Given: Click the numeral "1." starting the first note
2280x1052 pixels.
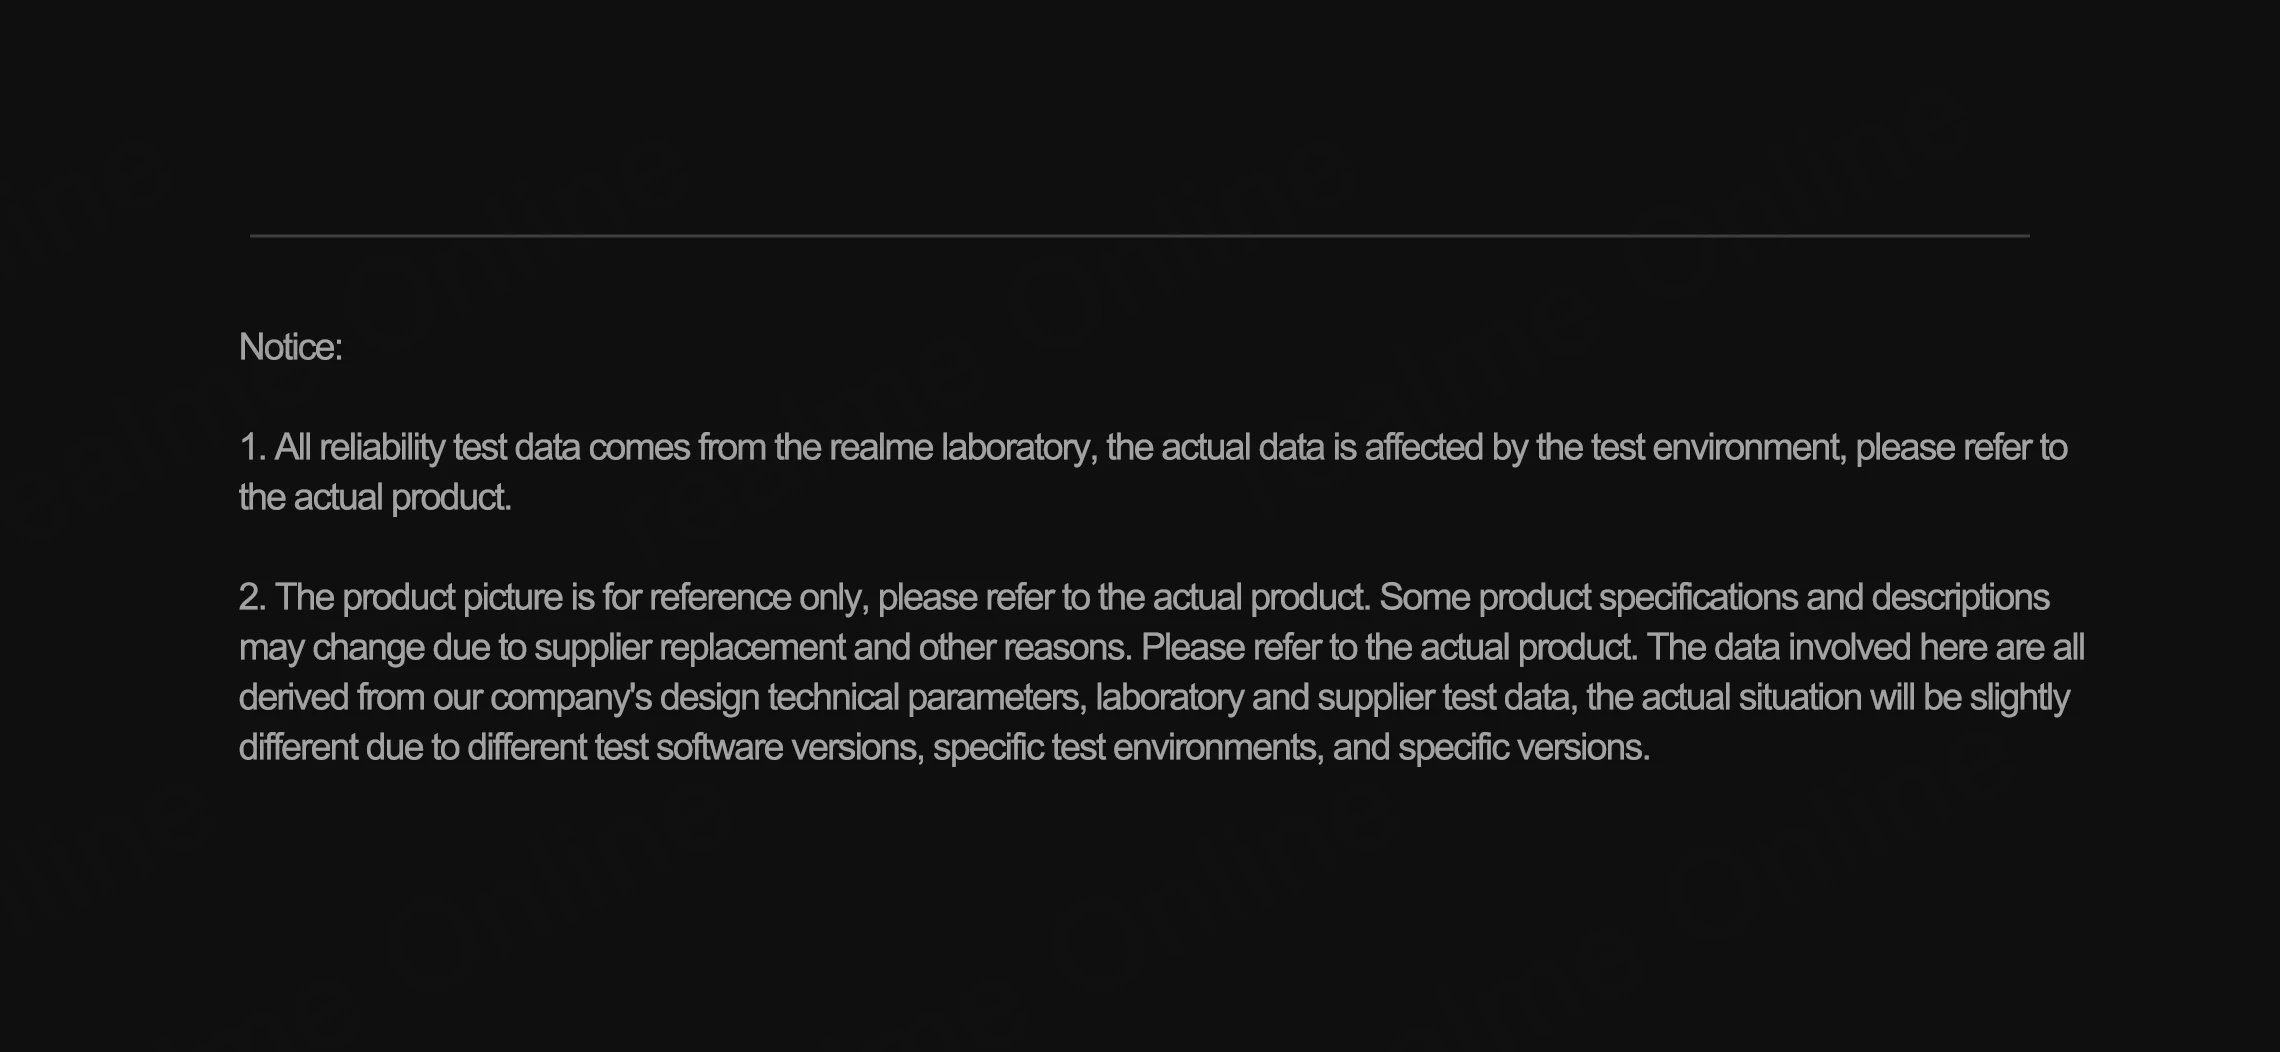Looking at the screenshot, I should 252,448.
